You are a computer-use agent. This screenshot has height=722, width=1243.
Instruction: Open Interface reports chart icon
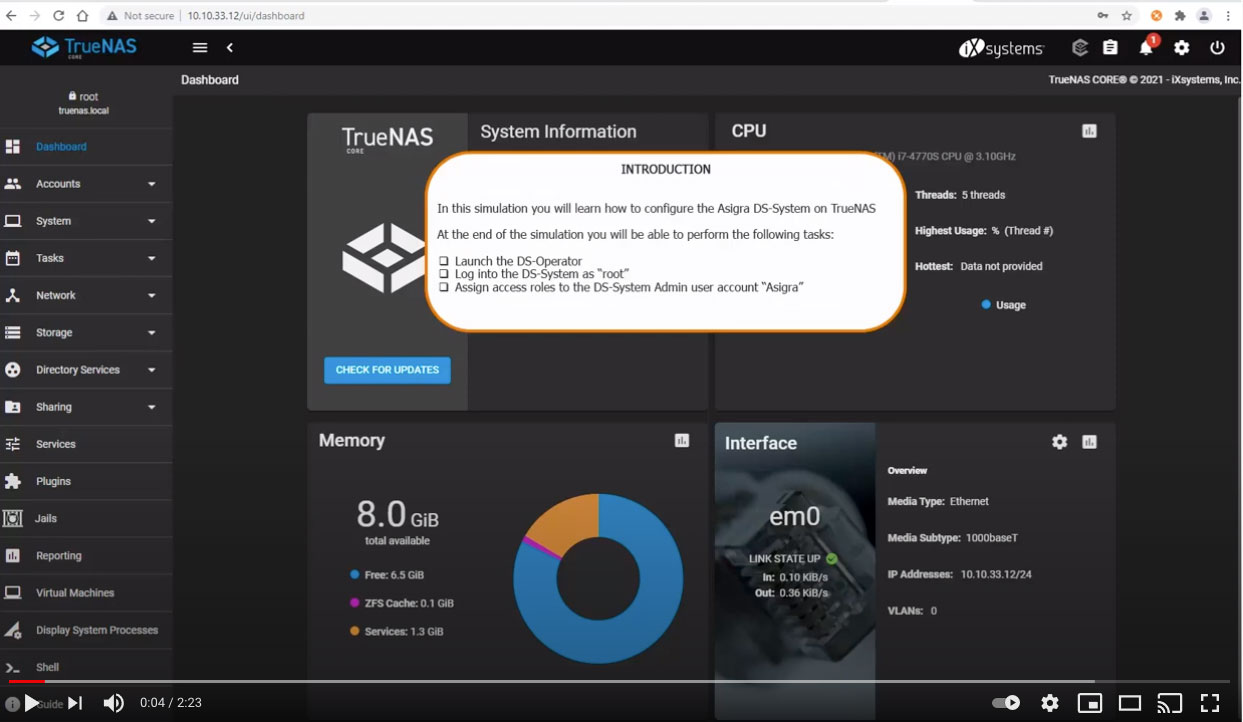click(1090, 442)
